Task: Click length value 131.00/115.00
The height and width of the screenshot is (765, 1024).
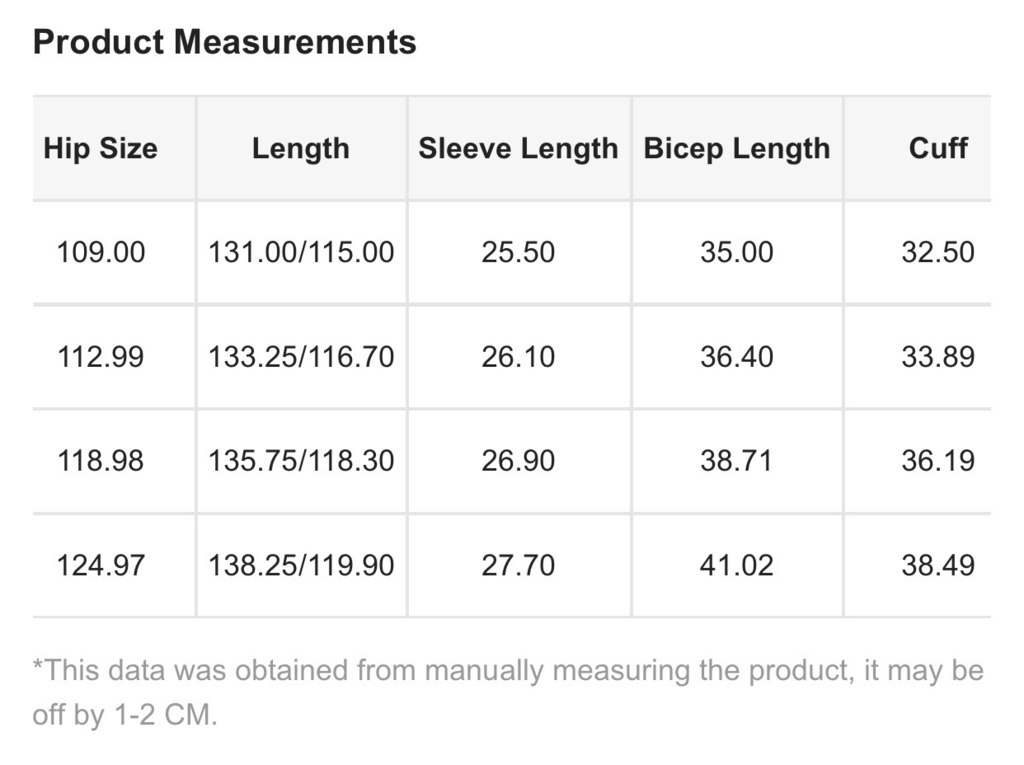Action: tap(301, 252)
